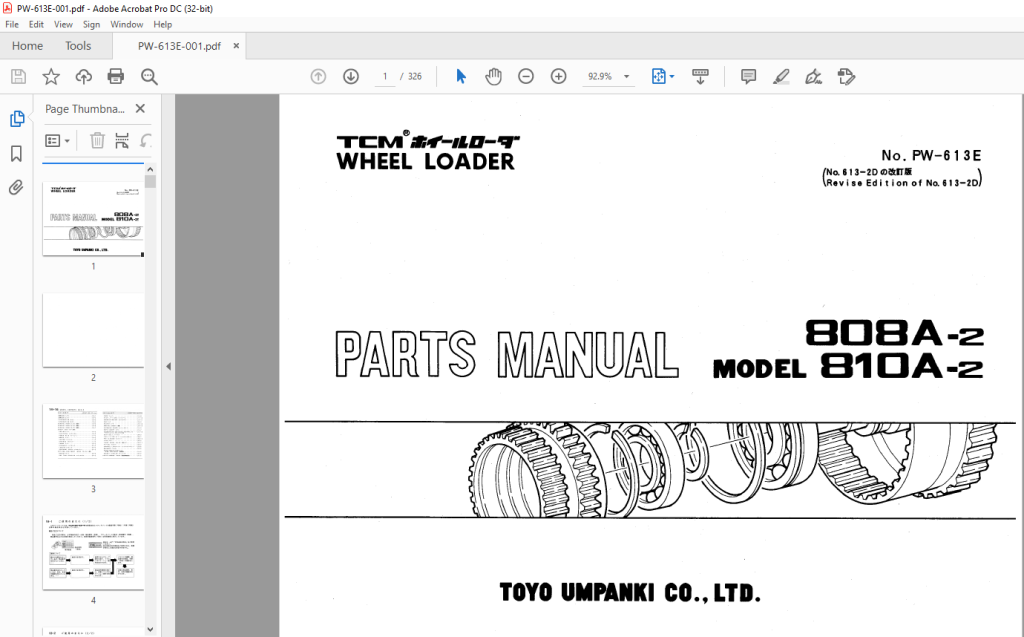
Task: Open the zoom level dropdown arrow
Action: point(626,76)
